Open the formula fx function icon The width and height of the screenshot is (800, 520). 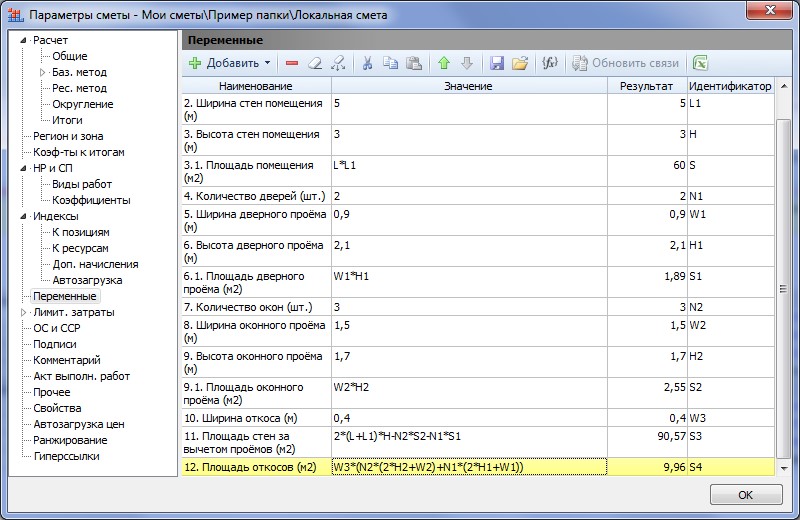click(x=549, y=63)
